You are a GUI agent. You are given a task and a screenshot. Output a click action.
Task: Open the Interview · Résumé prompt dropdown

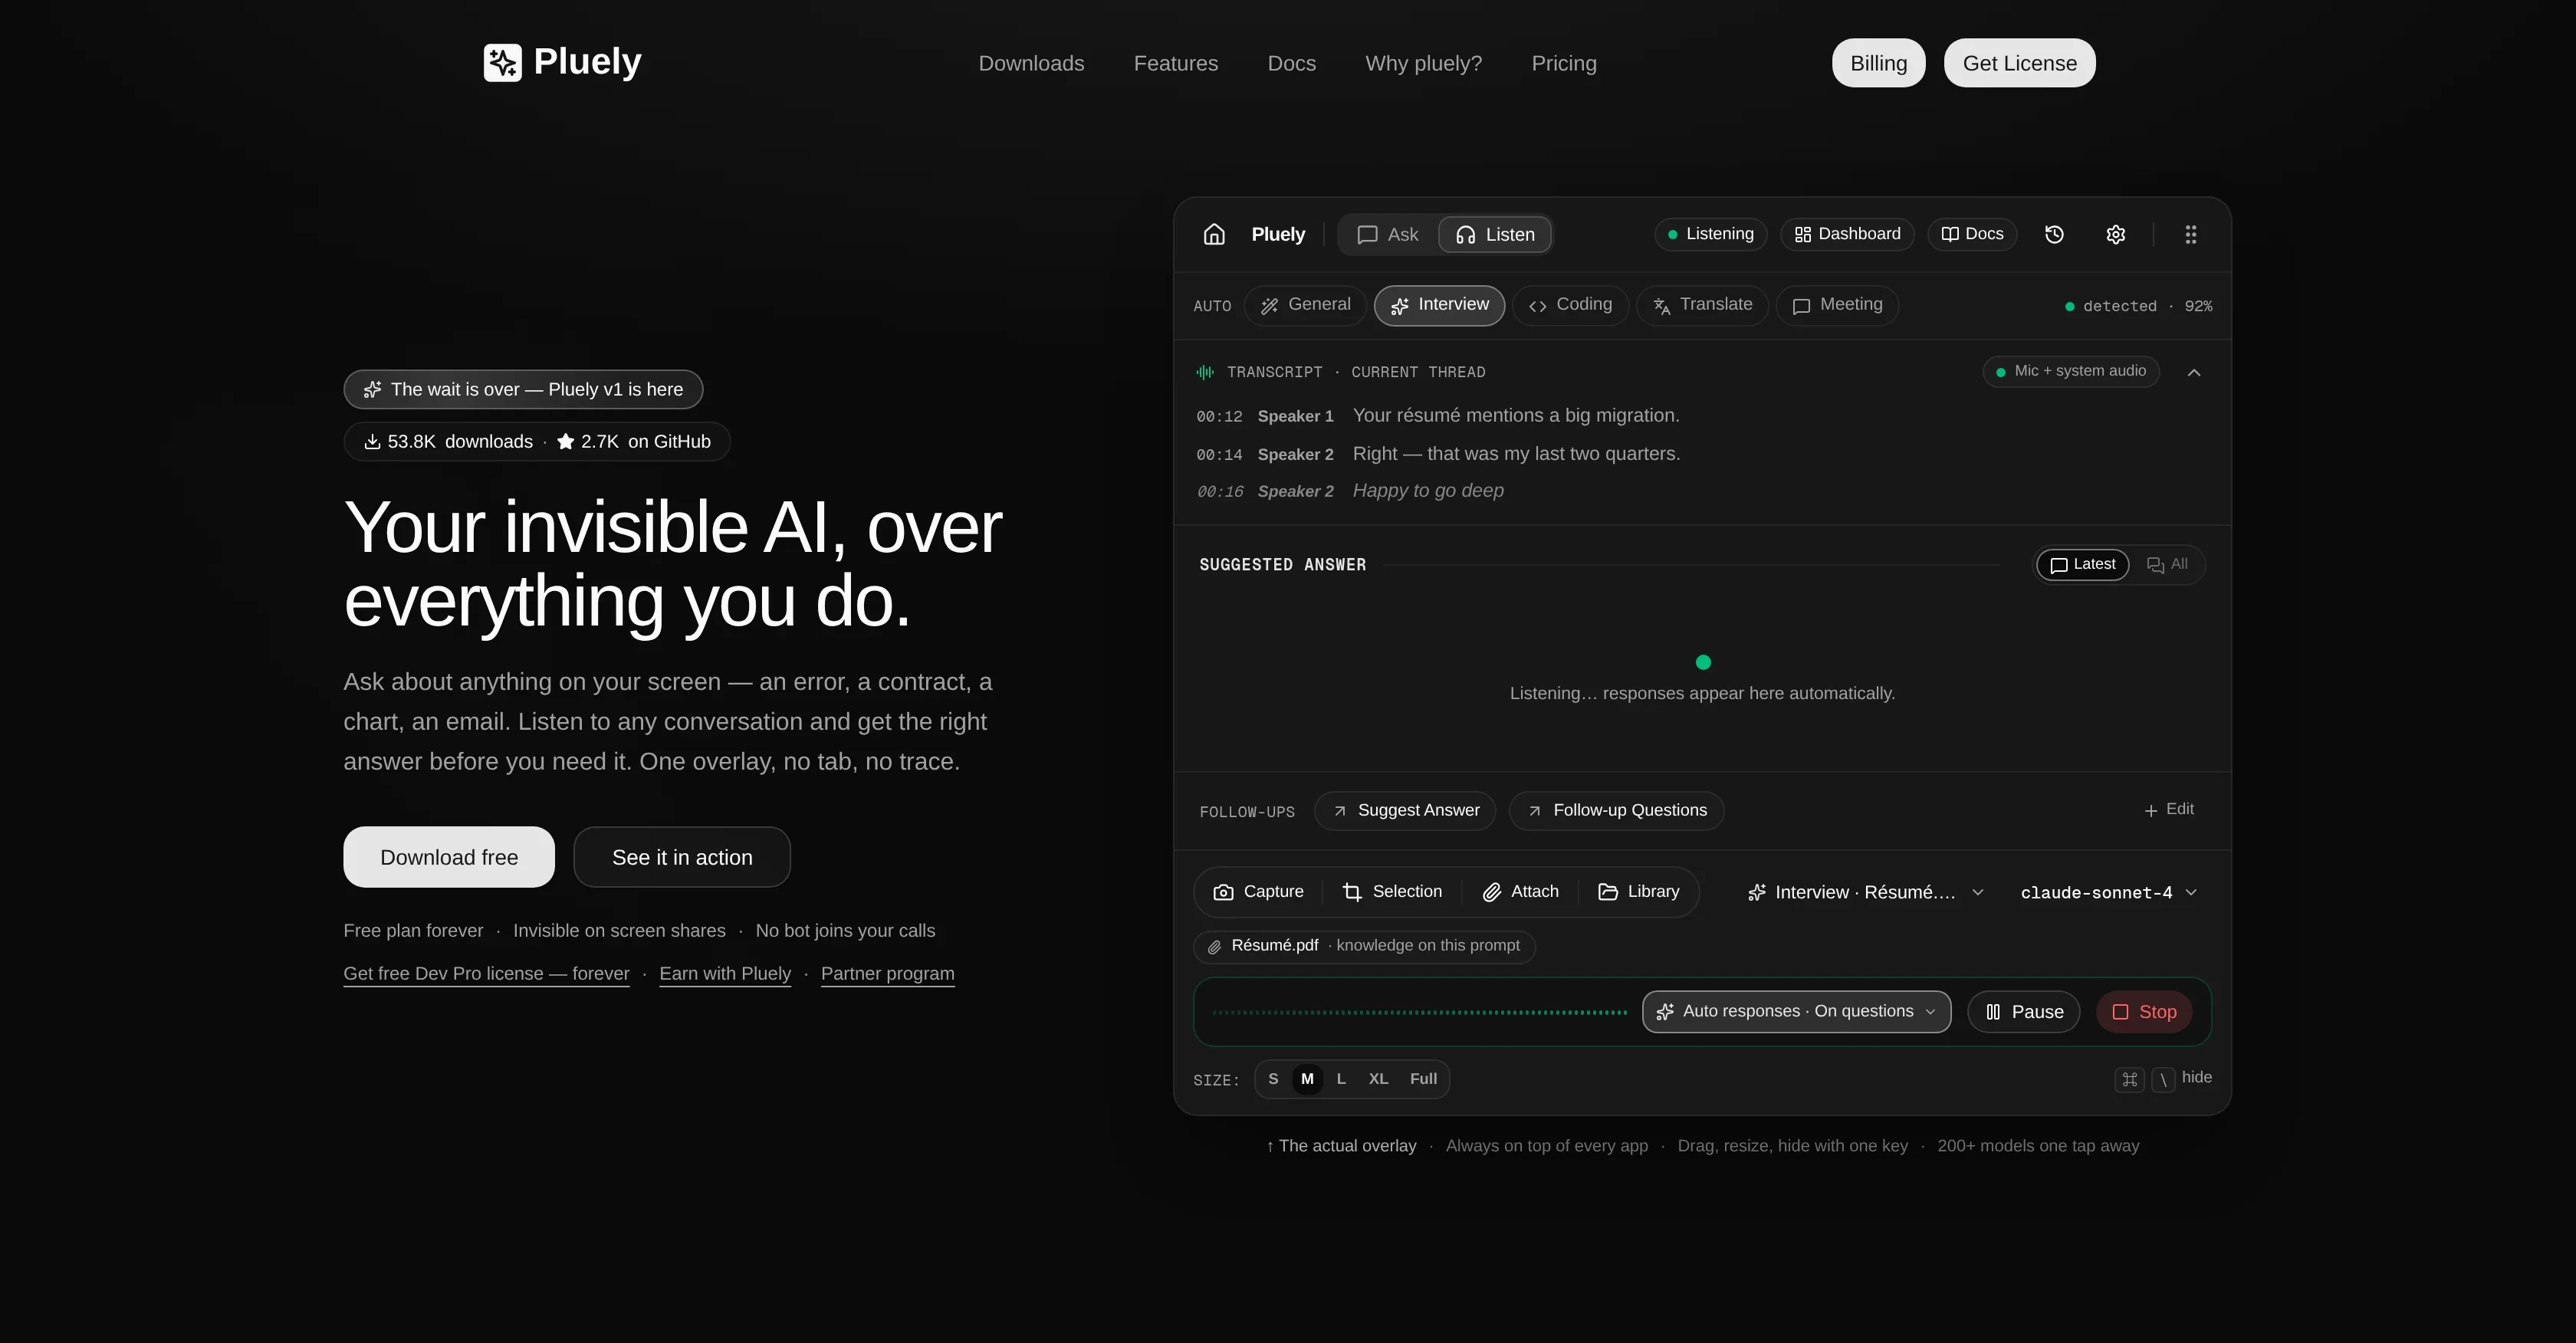pyautogui.click(x=1865, y=892)
